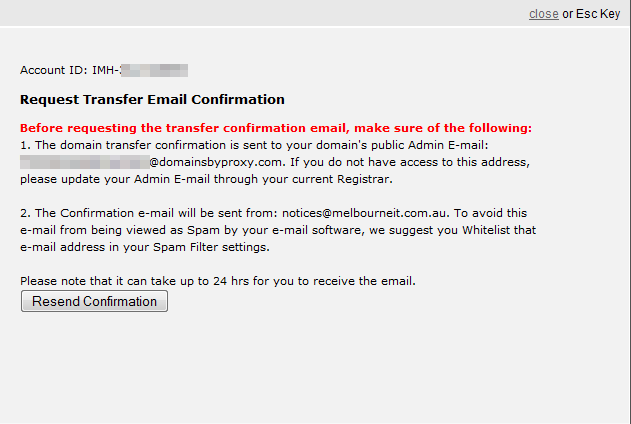The image size is (631, 424).
Task: Click the close link
Action: click(543, 14)
